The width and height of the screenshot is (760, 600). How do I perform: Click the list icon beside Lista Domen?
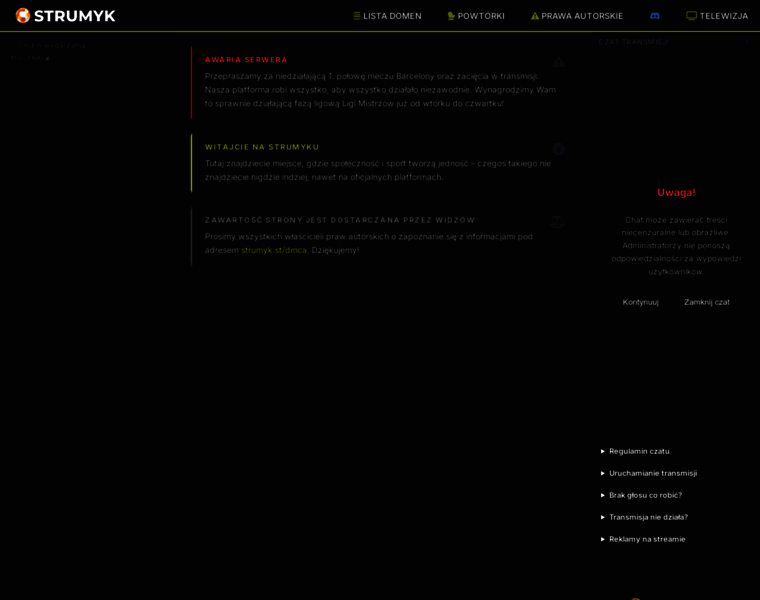point(357,16)
